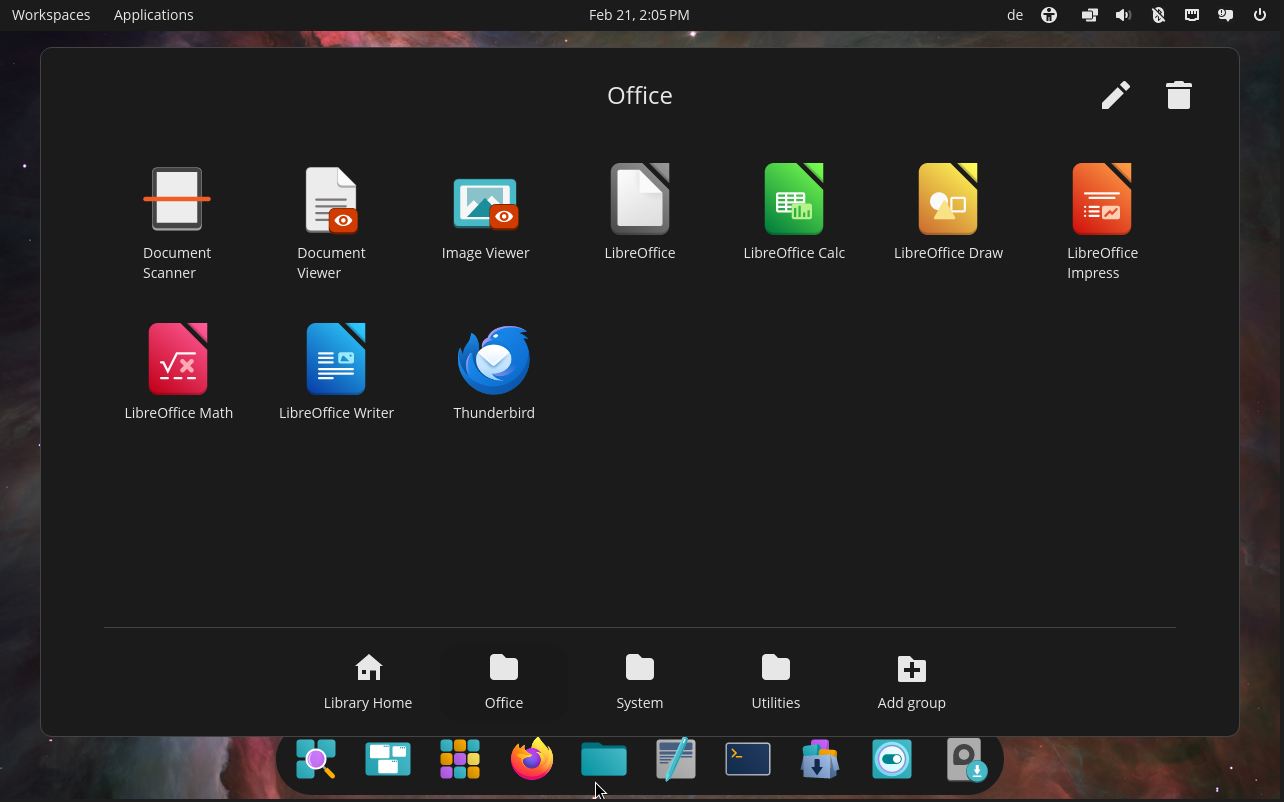1284x802 pixels.
Task: Start the LibreOffice Start Center
Action: (x=640, y=212)
